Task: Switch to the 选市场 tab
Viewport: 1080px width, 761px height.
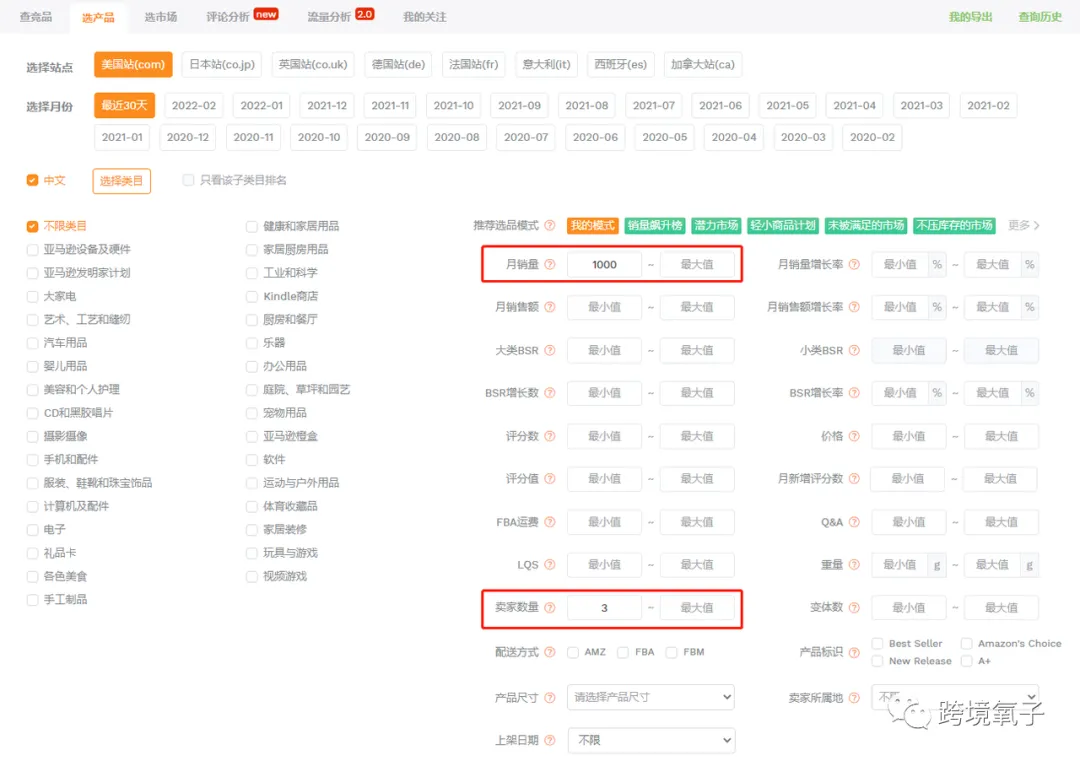Action: pyautogui.click(x=160, y=17)
